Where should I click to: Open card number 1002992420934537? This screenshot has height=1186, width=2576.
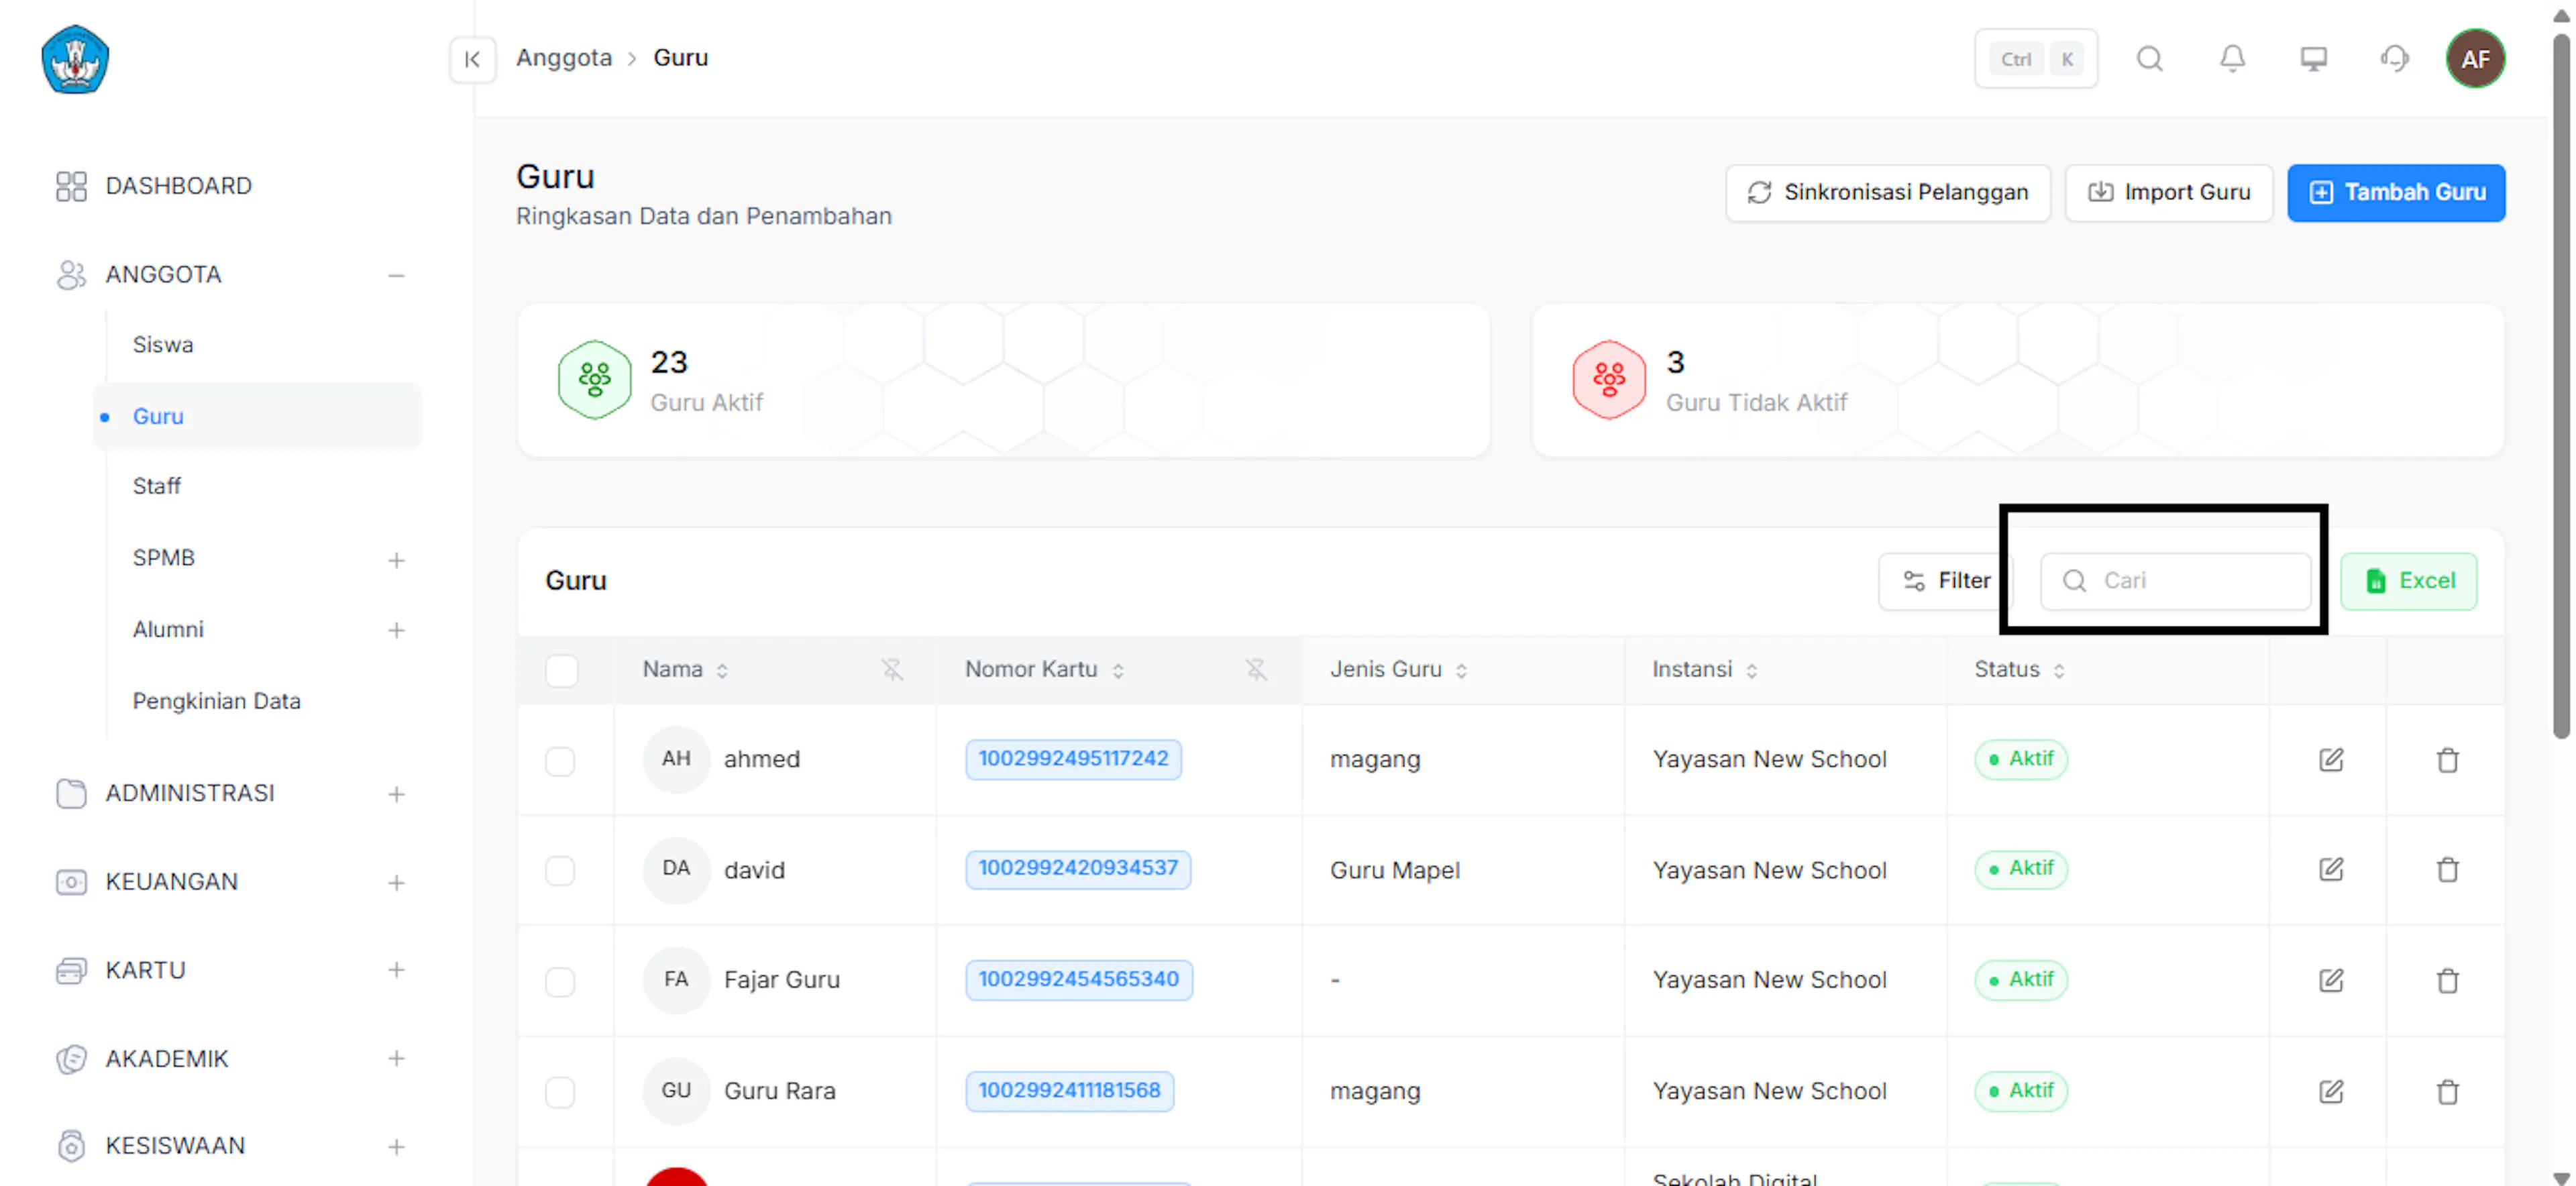pyautogui.click(x=1078, y=868)
